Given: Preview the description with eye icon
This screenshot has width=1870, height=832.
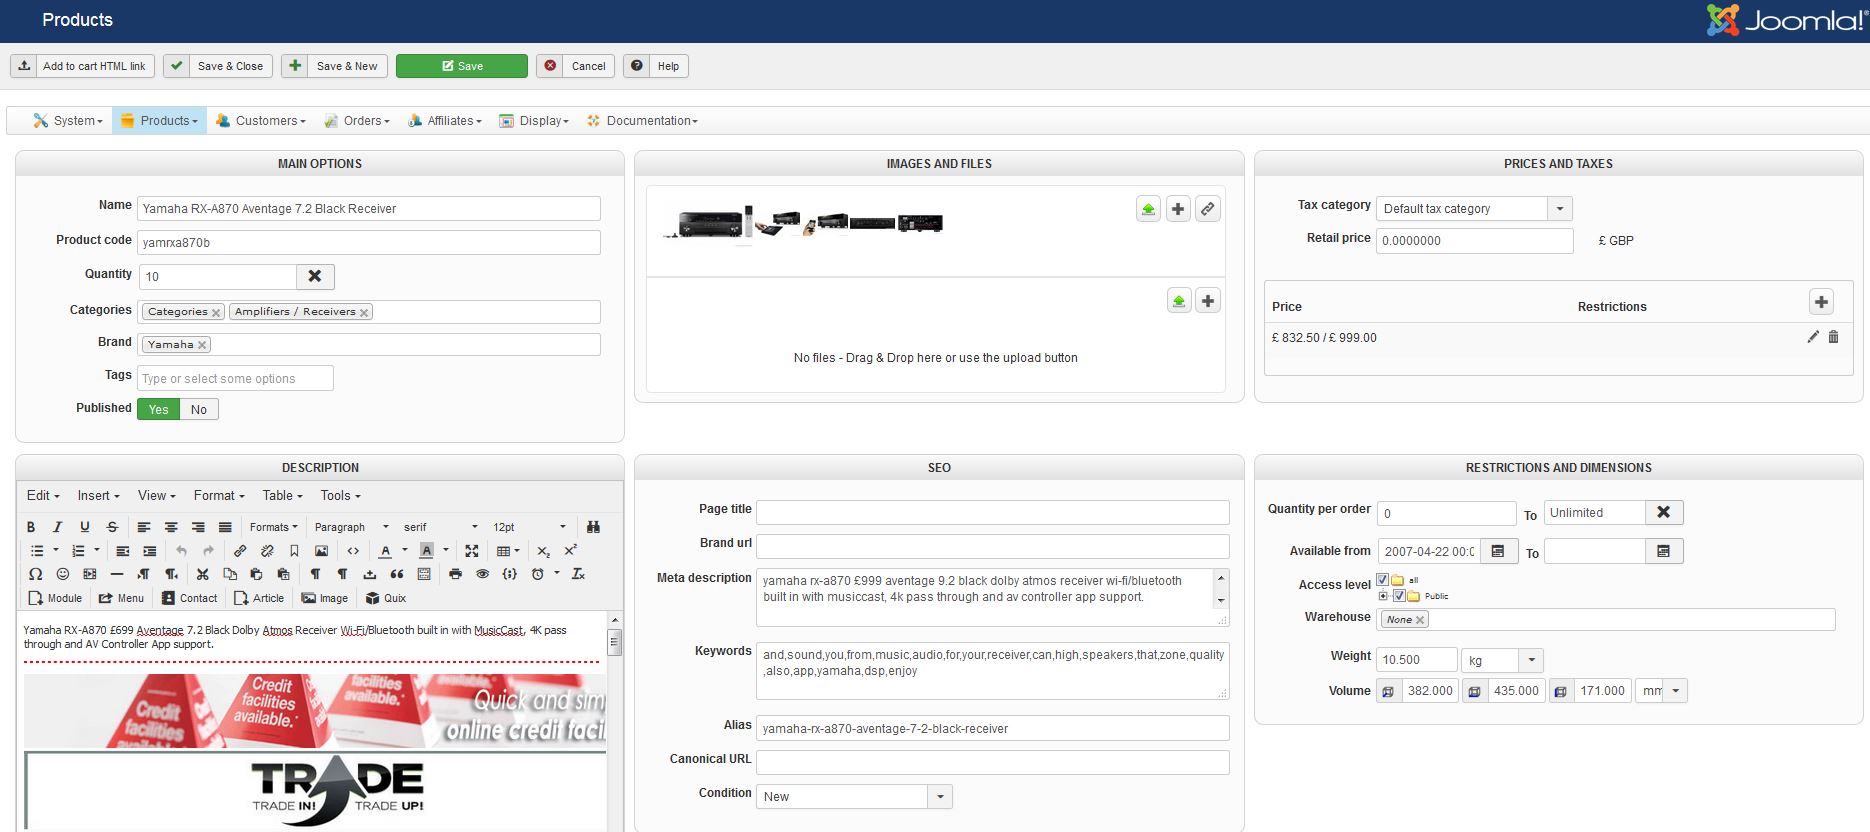Looking at the screenshot, I should [483, 574].
